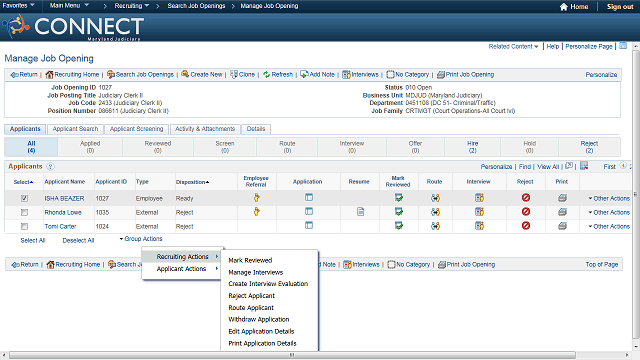Reject Rhonda Lowe with red icon

[x=526, y=211]
